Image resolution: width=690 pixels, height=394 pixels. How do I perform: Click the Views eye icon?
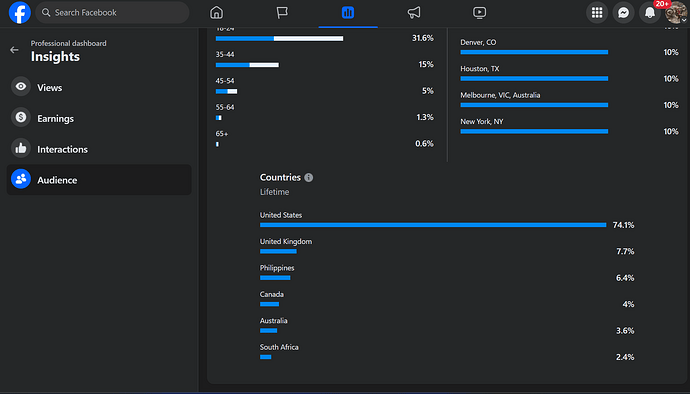[21, 86]
